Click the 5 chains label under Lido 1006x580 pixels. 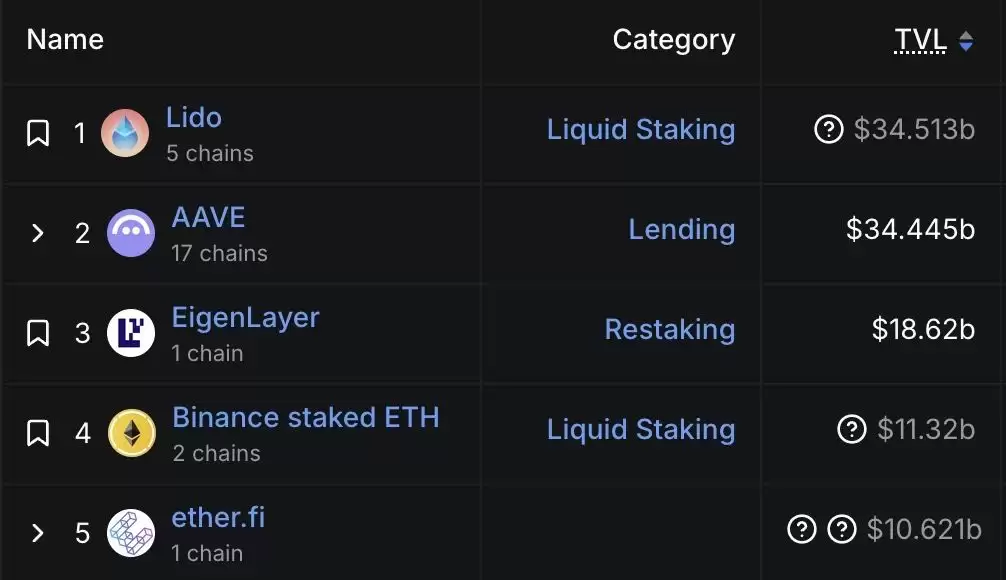[x=209, y=153]
